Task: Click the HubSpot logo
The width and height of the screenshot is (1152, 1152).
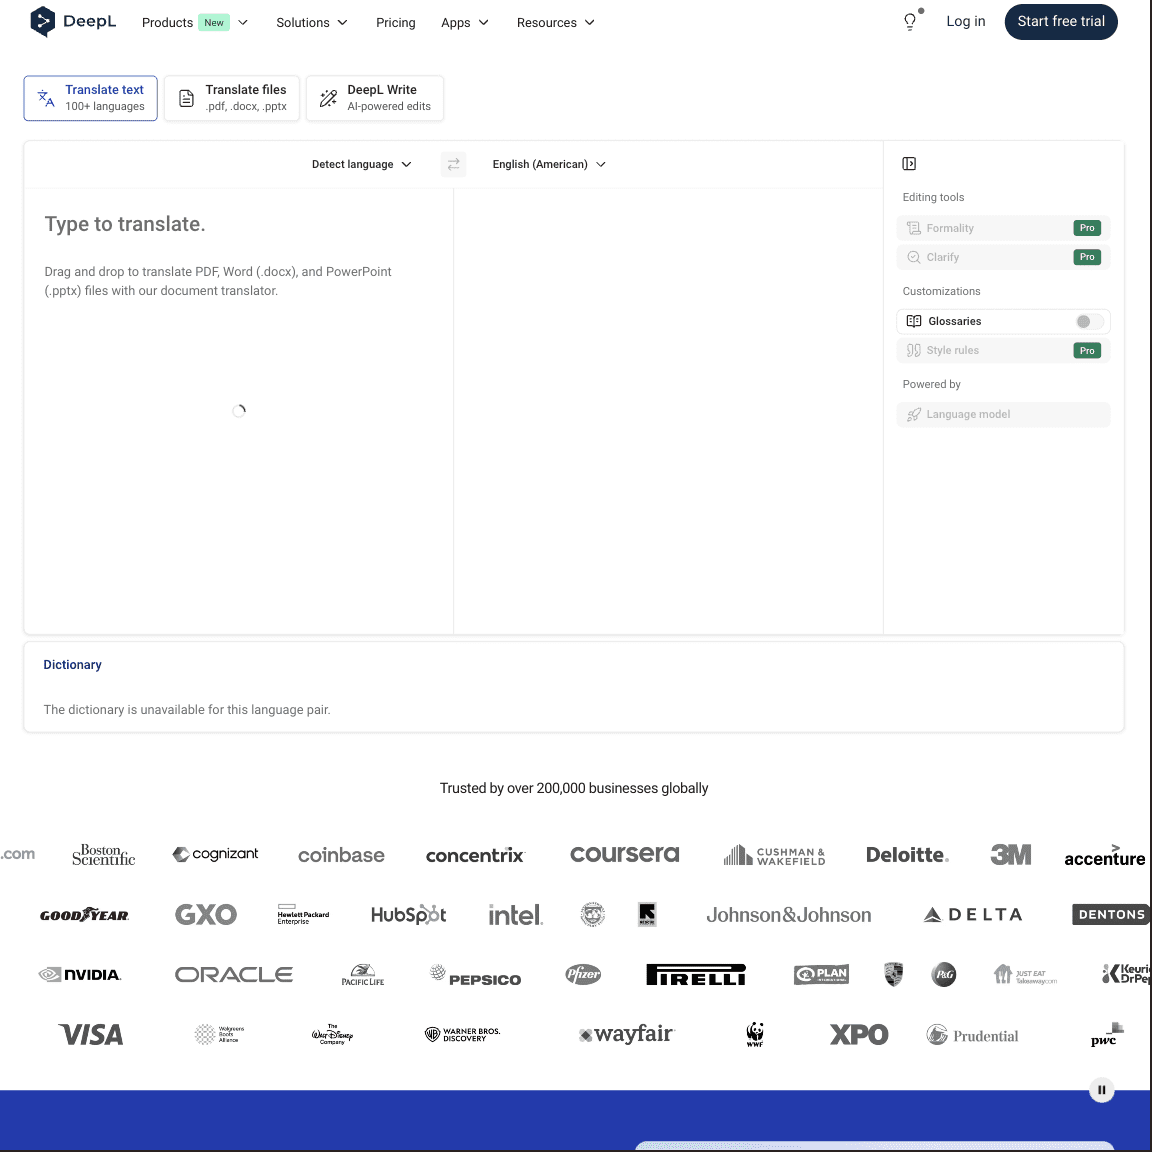Action: 408,915
